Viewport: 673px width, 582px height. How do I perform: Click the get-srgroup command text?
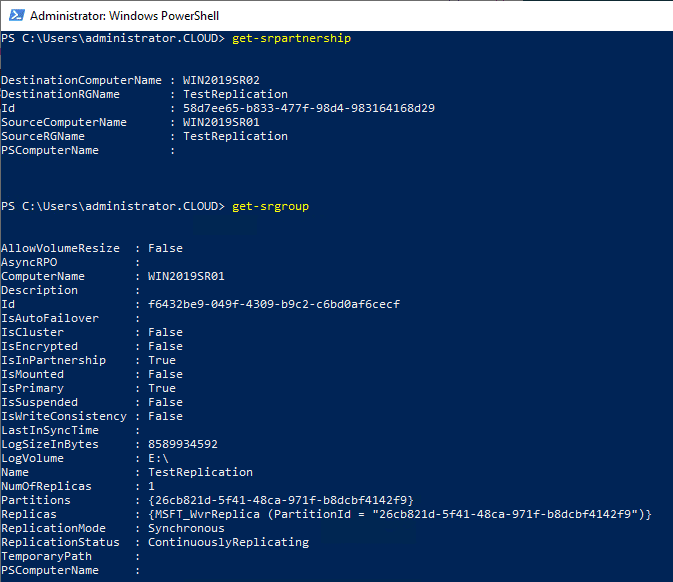(x=270, y=206)
